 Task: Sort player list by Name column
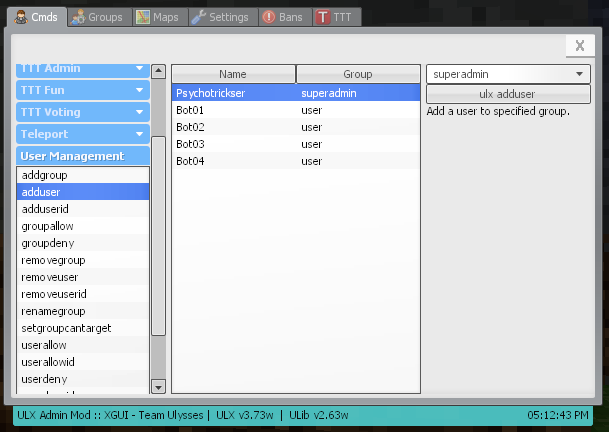tap(233, 74)
